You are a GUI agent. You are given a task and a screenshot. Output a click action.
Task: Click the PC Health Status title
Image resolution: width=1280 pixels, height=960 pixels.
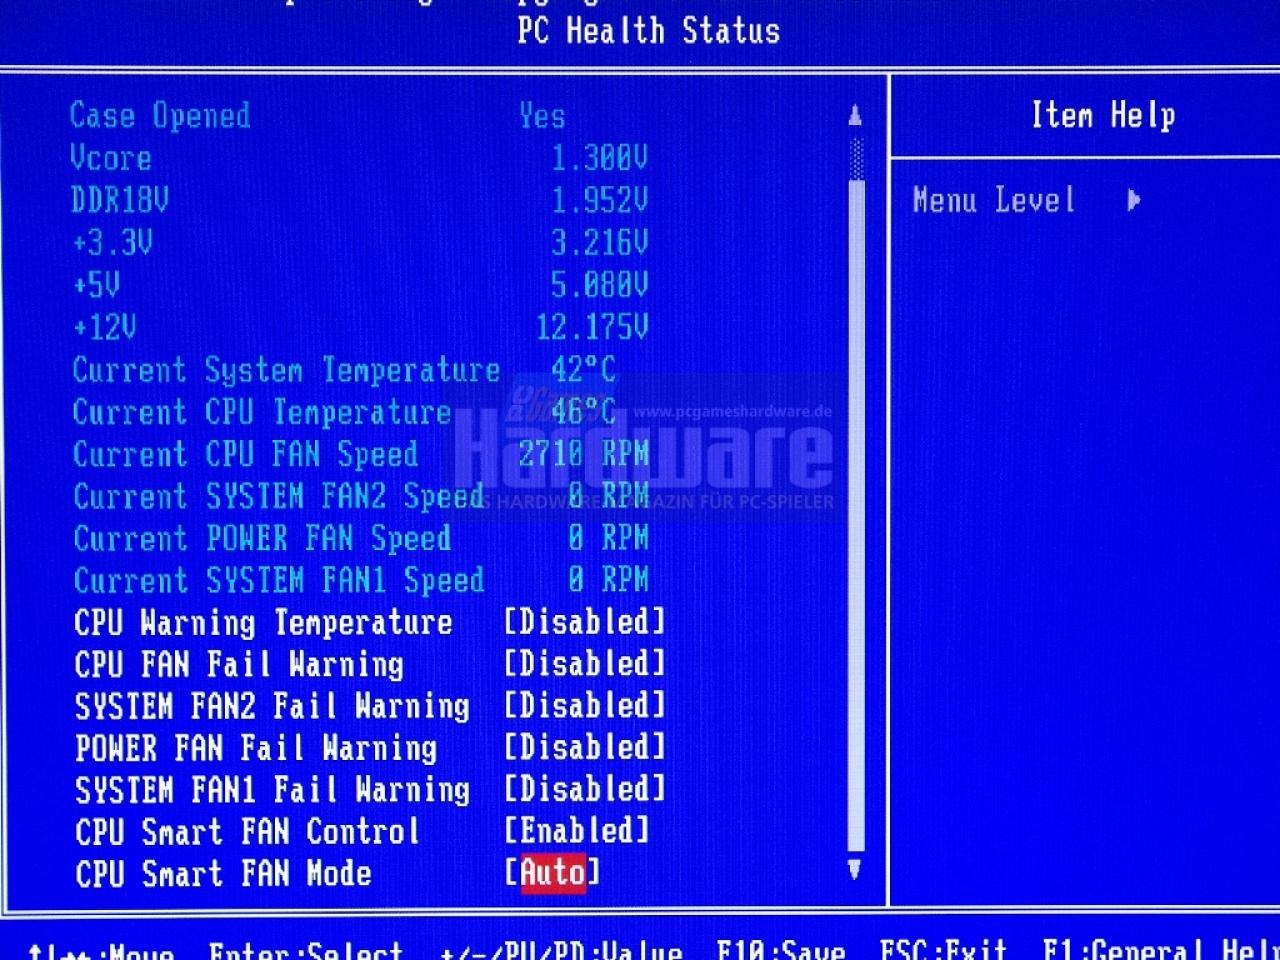pos(649,30)
